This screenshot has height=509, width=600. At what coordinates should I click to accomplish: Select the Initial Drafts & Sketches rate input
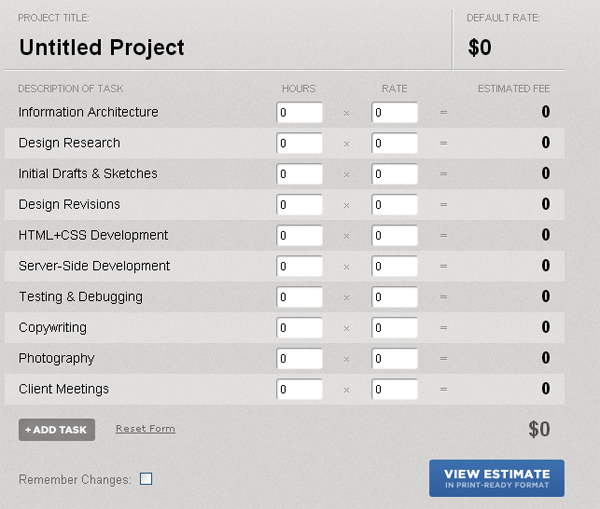[x=394, y=175]
